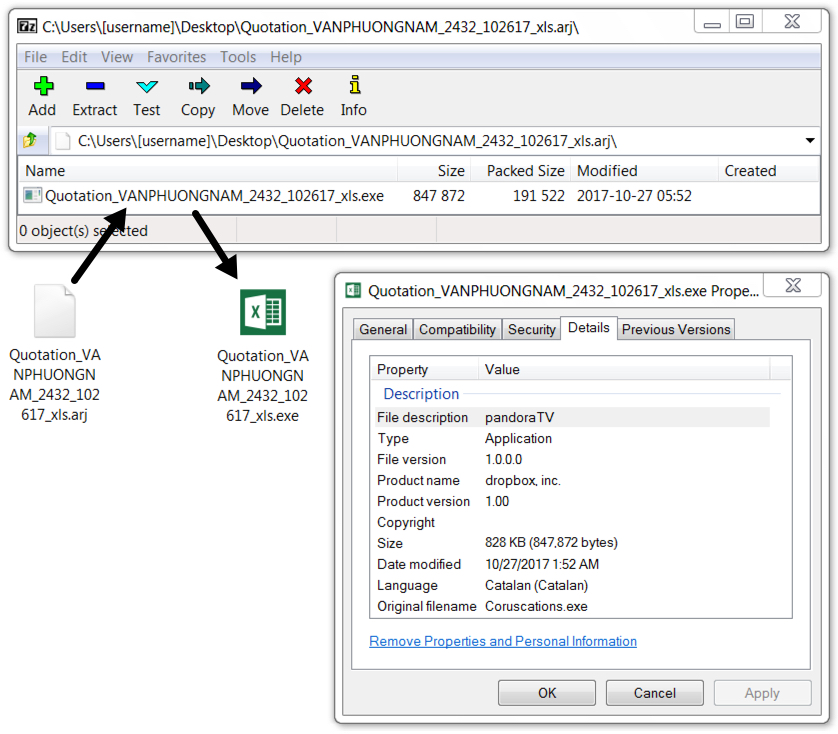The width and height of the screenshot is (838, 734).
Task: Select the Size 828 KB row
Action: click(x=572, y=543)
